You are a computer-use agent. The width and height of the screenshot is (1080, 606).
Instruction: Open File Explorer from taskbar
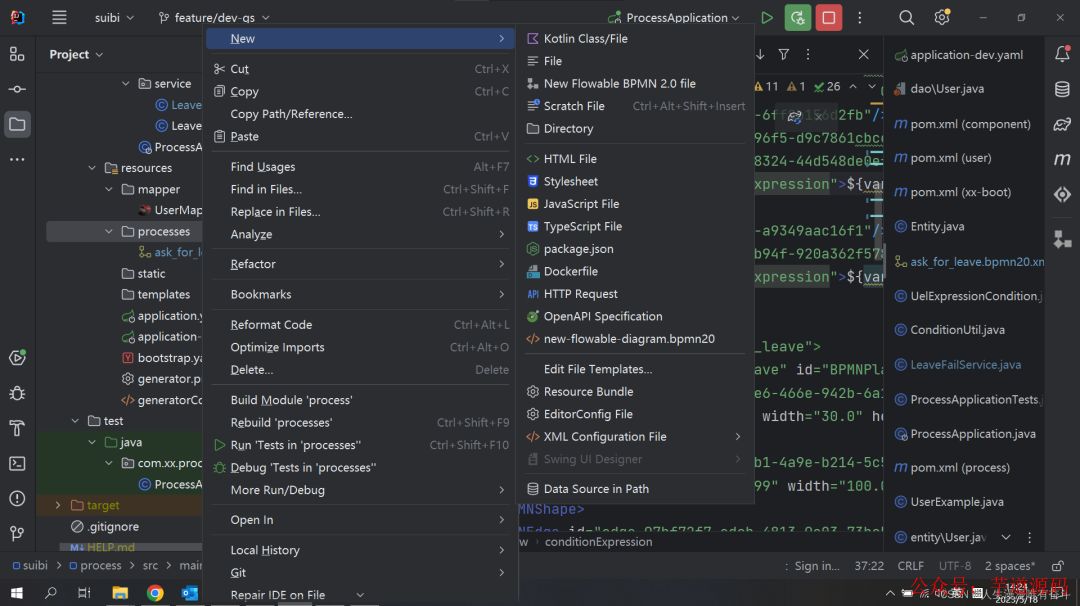pos(120,593)
